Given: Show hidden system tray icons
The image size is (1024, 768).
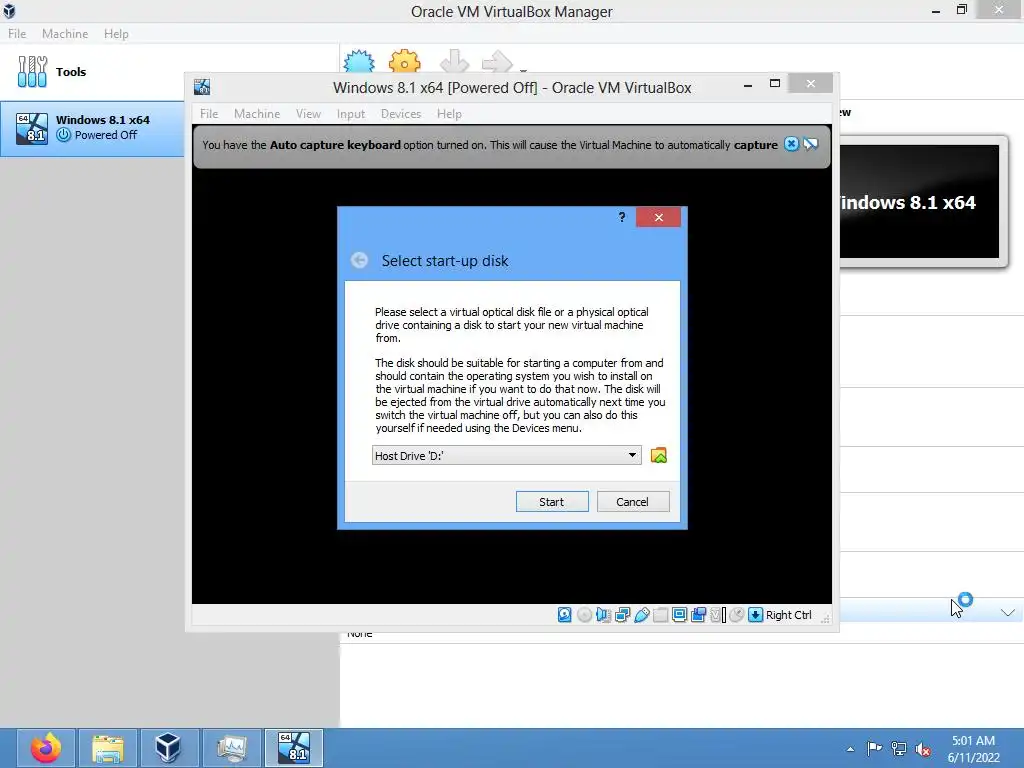Looking at the screenshot, I should (850, 749).
